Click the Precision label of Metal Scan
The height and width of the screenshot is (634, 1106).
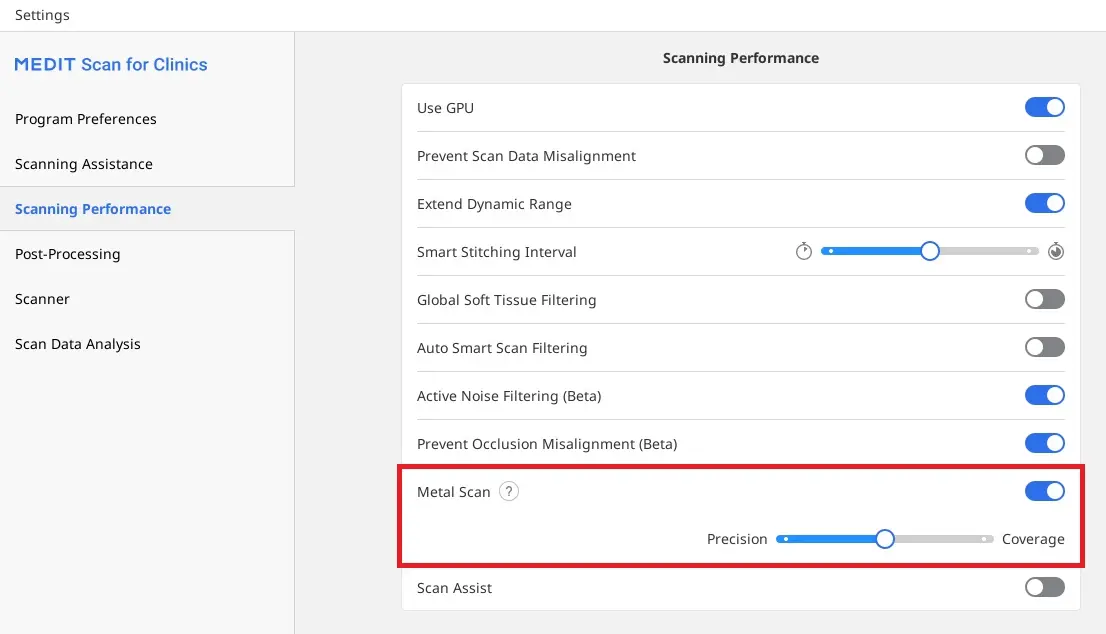pos(737,539)
